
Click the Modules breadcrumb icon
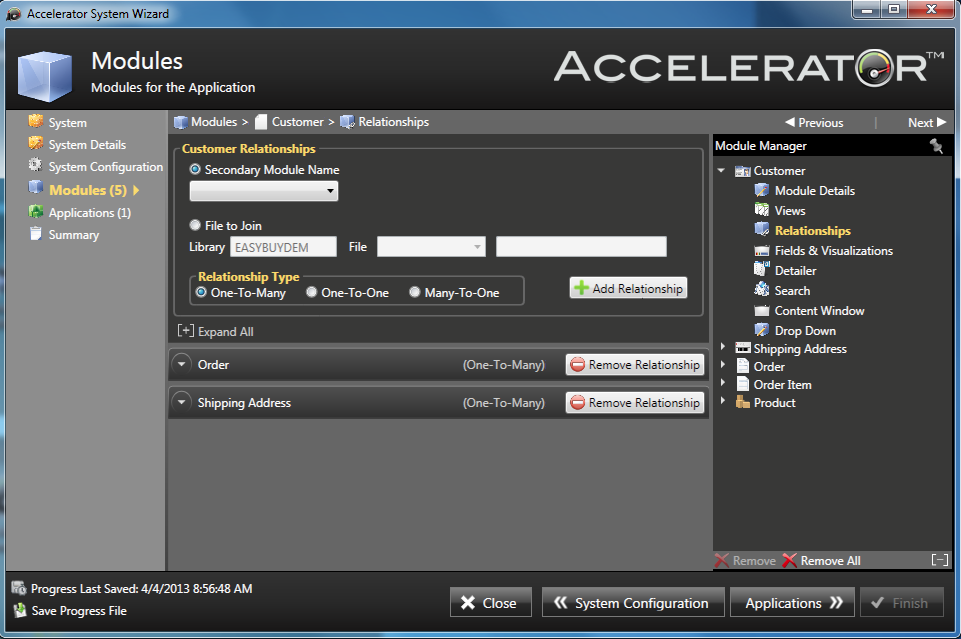pyautogui.click(x=181, y=122)
